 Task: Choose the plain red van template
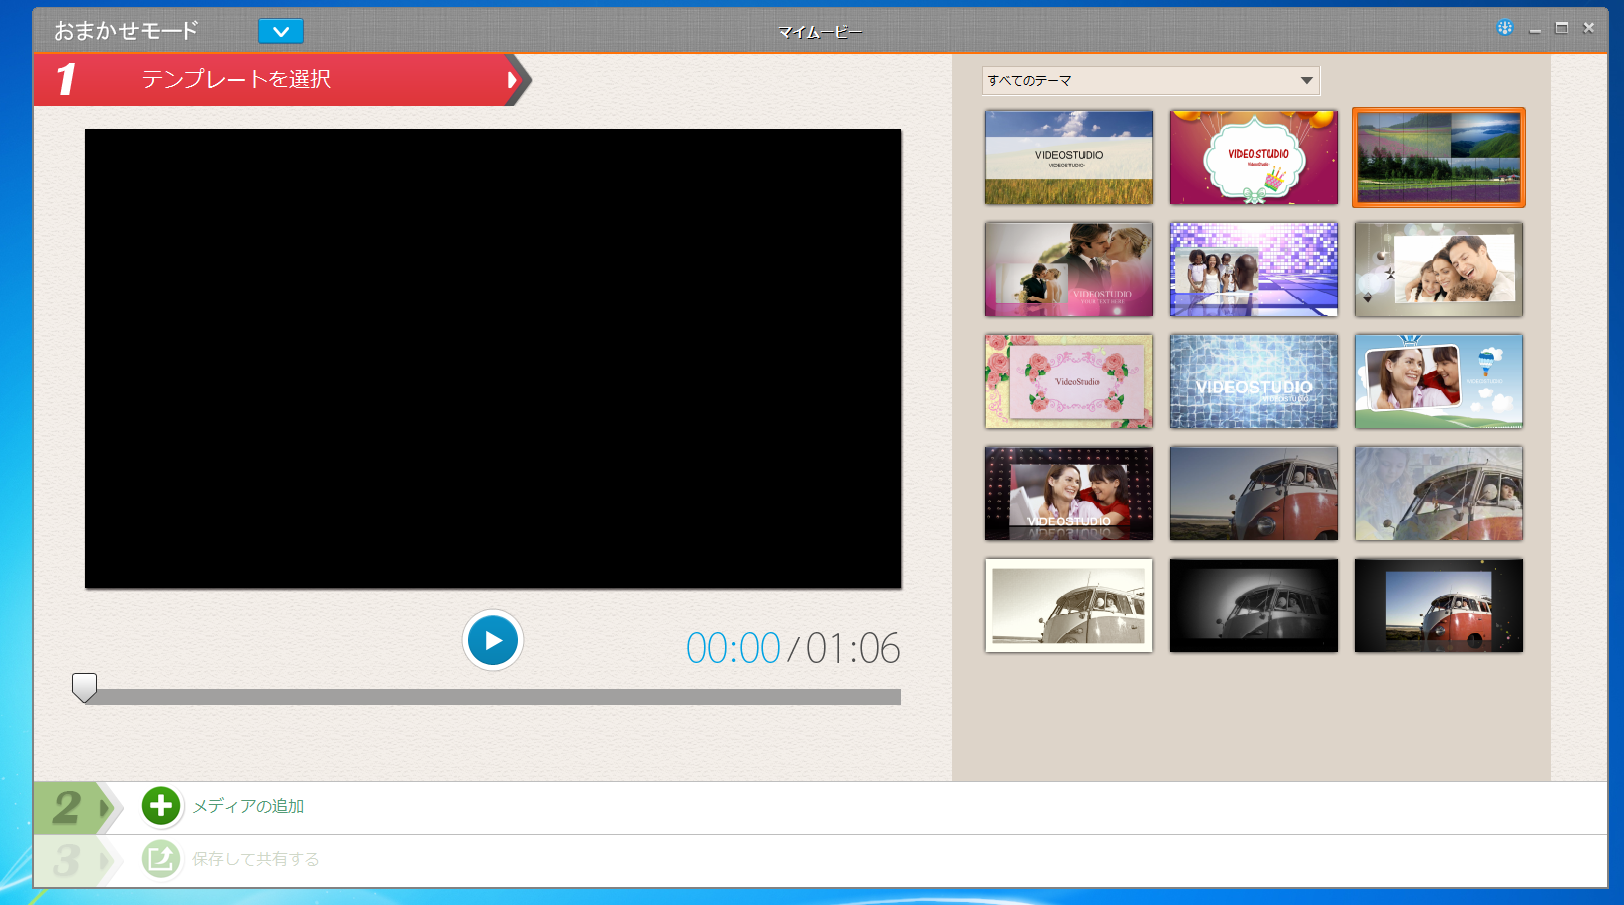[1254, 494]
